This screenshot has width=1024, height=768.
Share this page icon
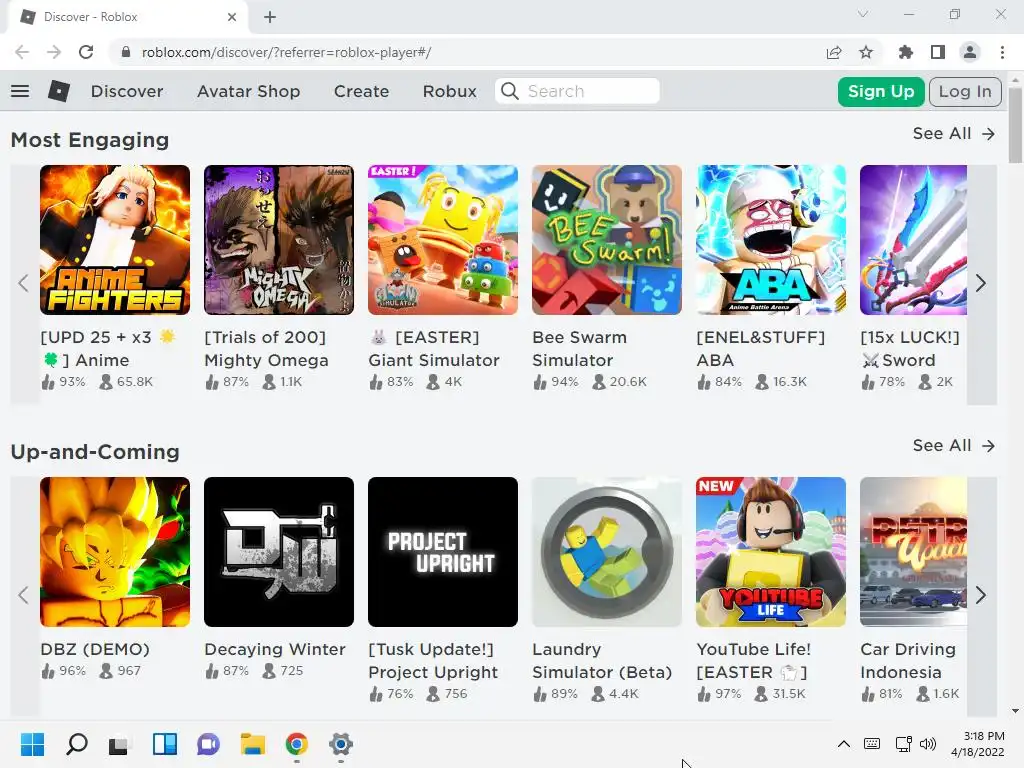click(x=834, y=52)
